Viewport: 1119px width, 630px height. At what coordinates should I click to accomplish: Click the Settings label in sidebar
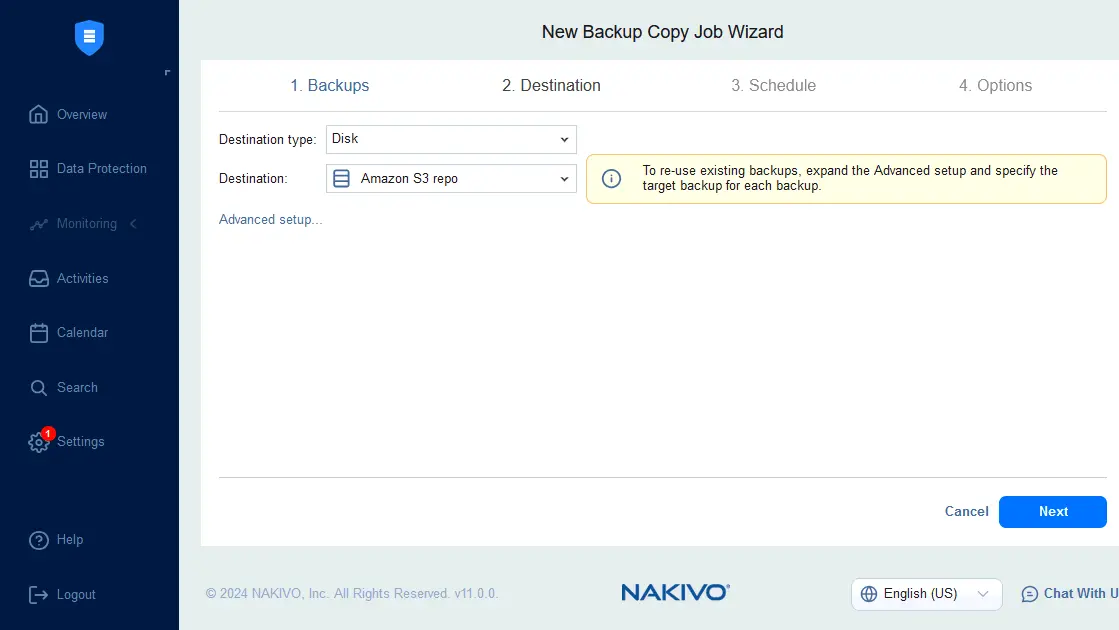coord(81,442)
